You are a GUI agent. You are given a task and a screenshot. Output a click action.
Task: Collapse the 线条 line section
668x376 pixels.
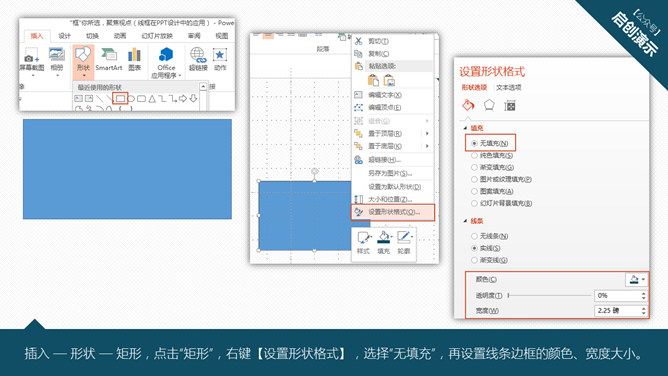tap(465, 221)
